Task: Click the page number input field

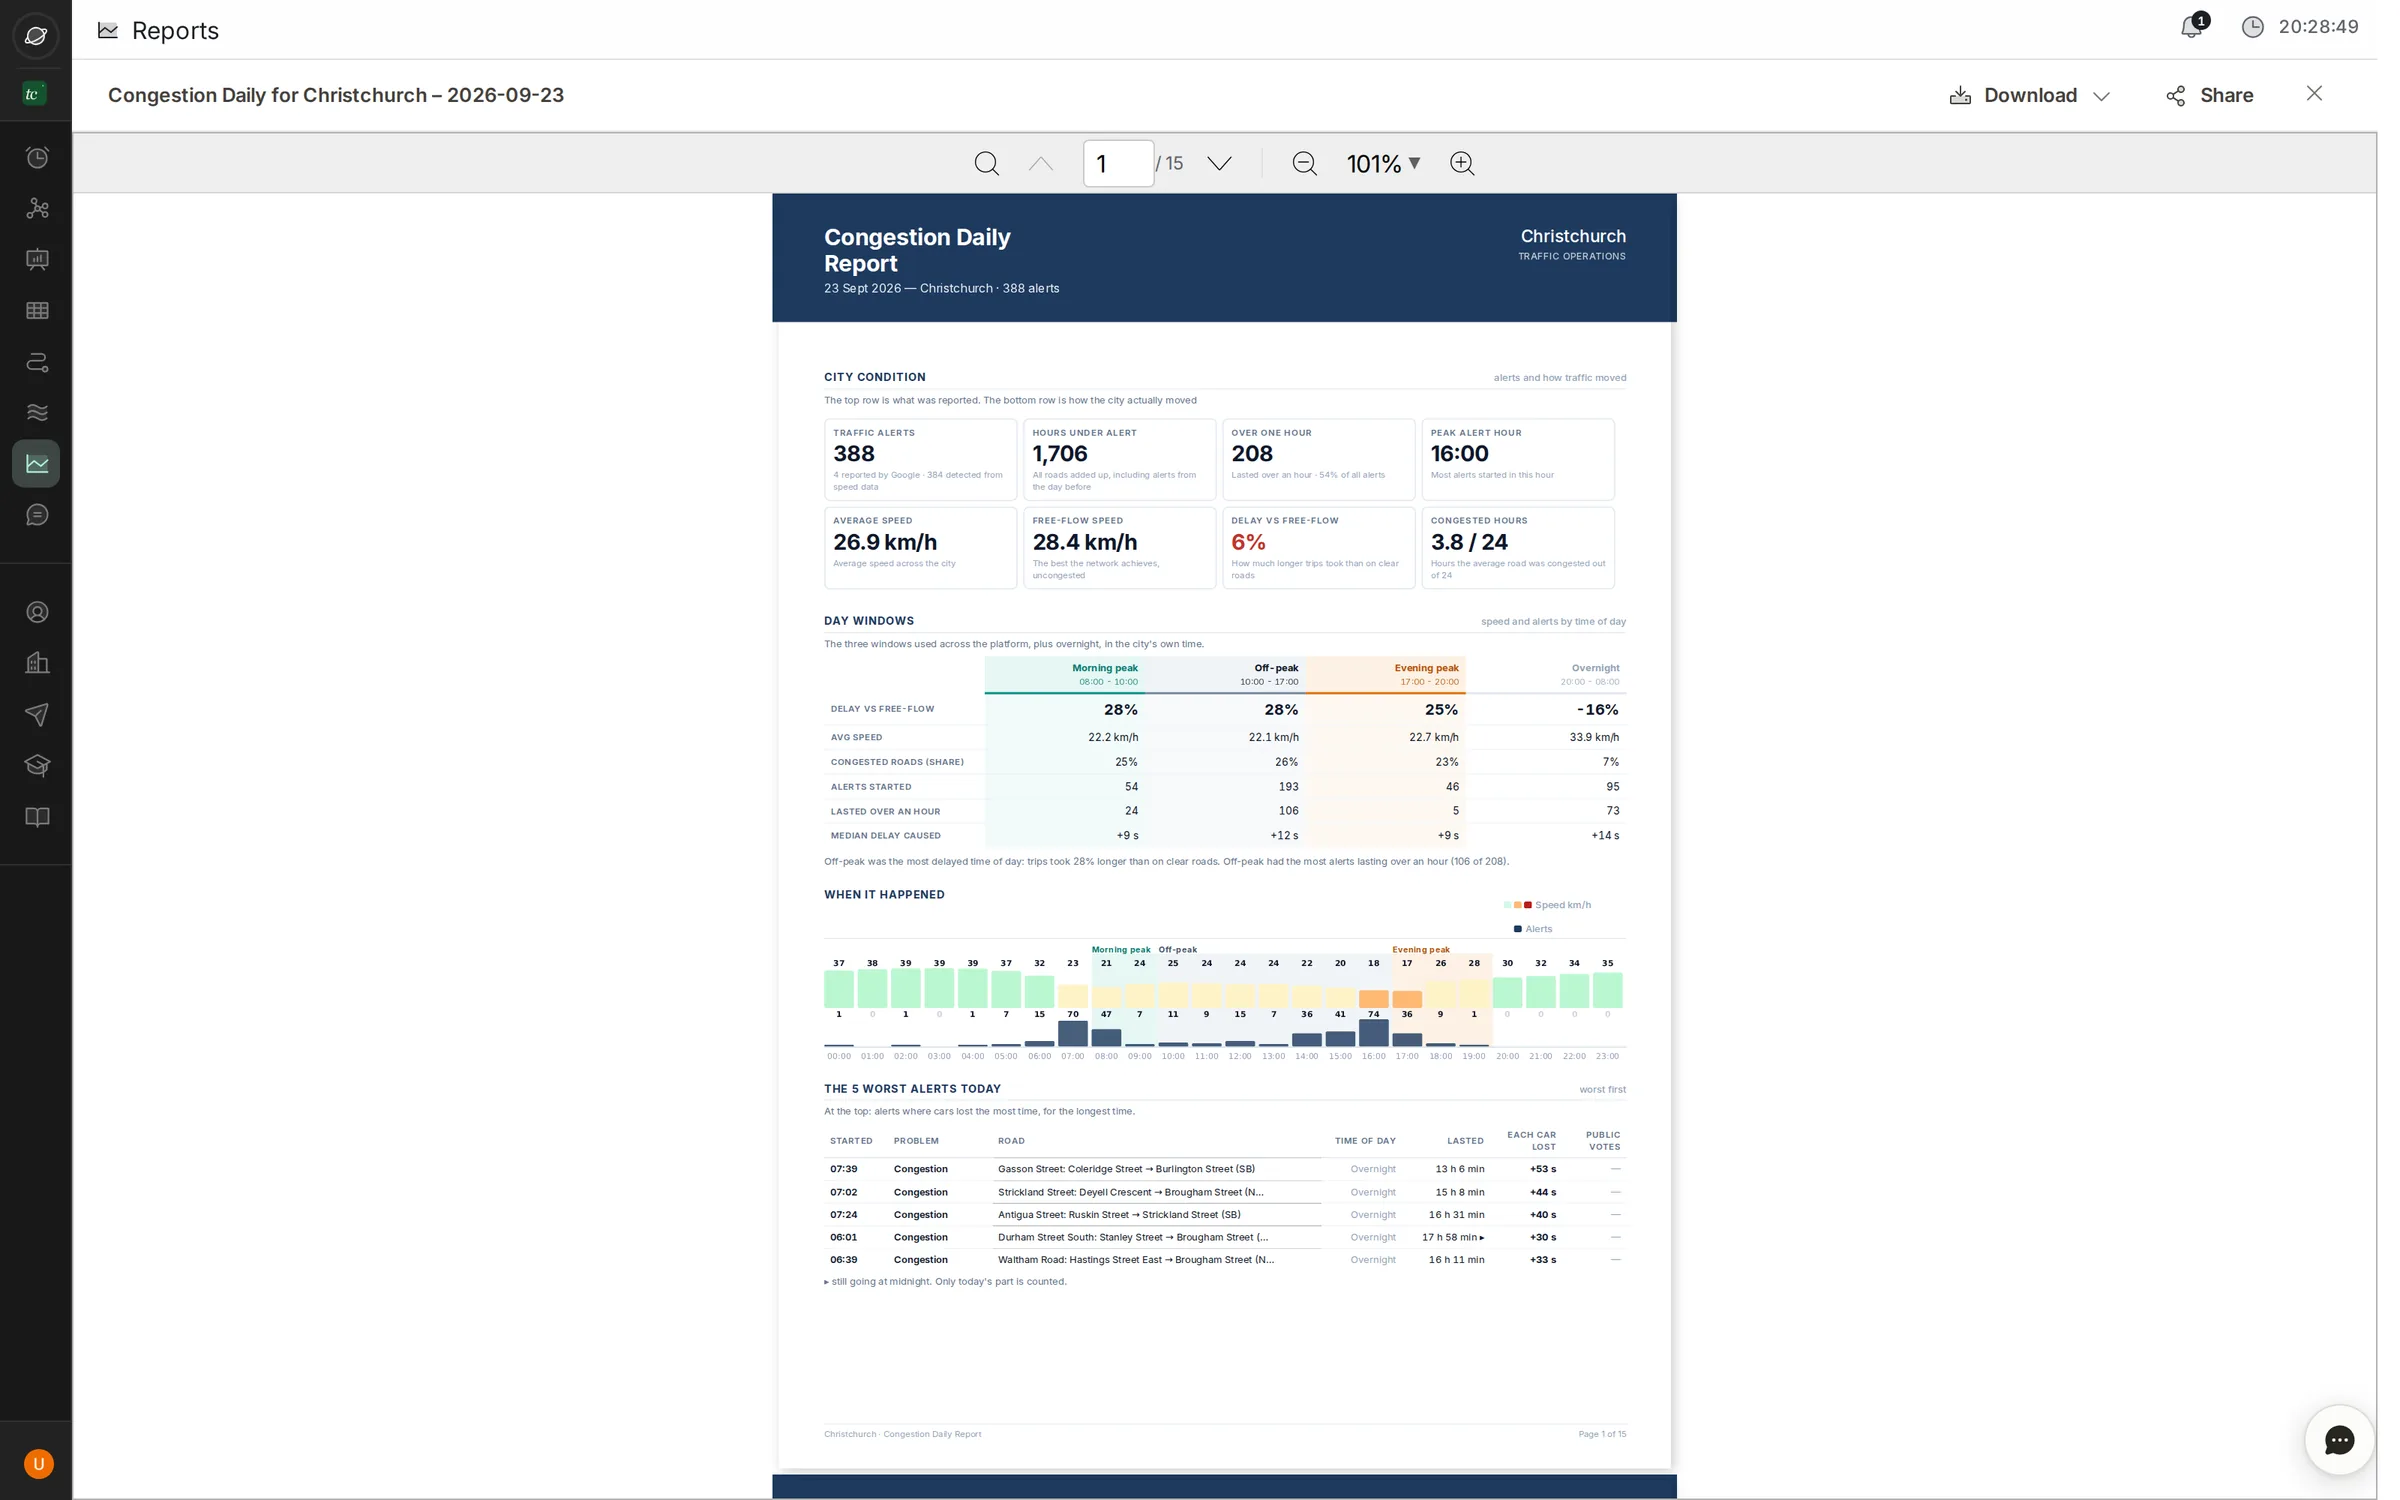Action: (1118, 163)
